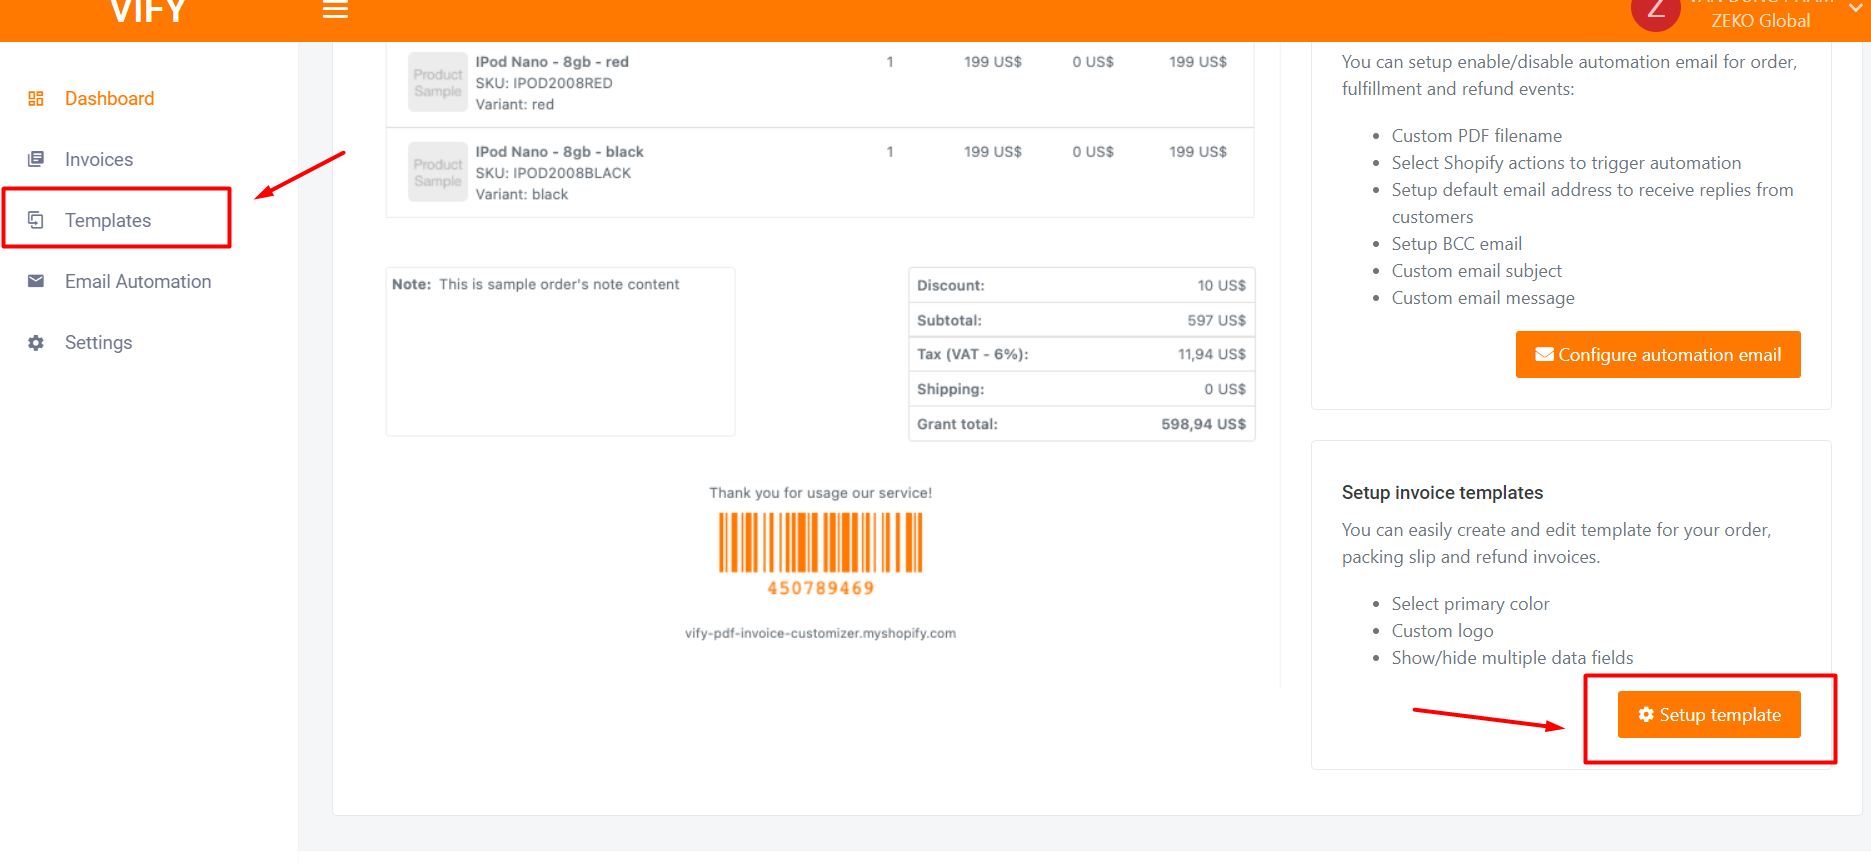Open the Dashboard menu item
Viewport: 1871px width, 865px height.
(x=109, y=99)
